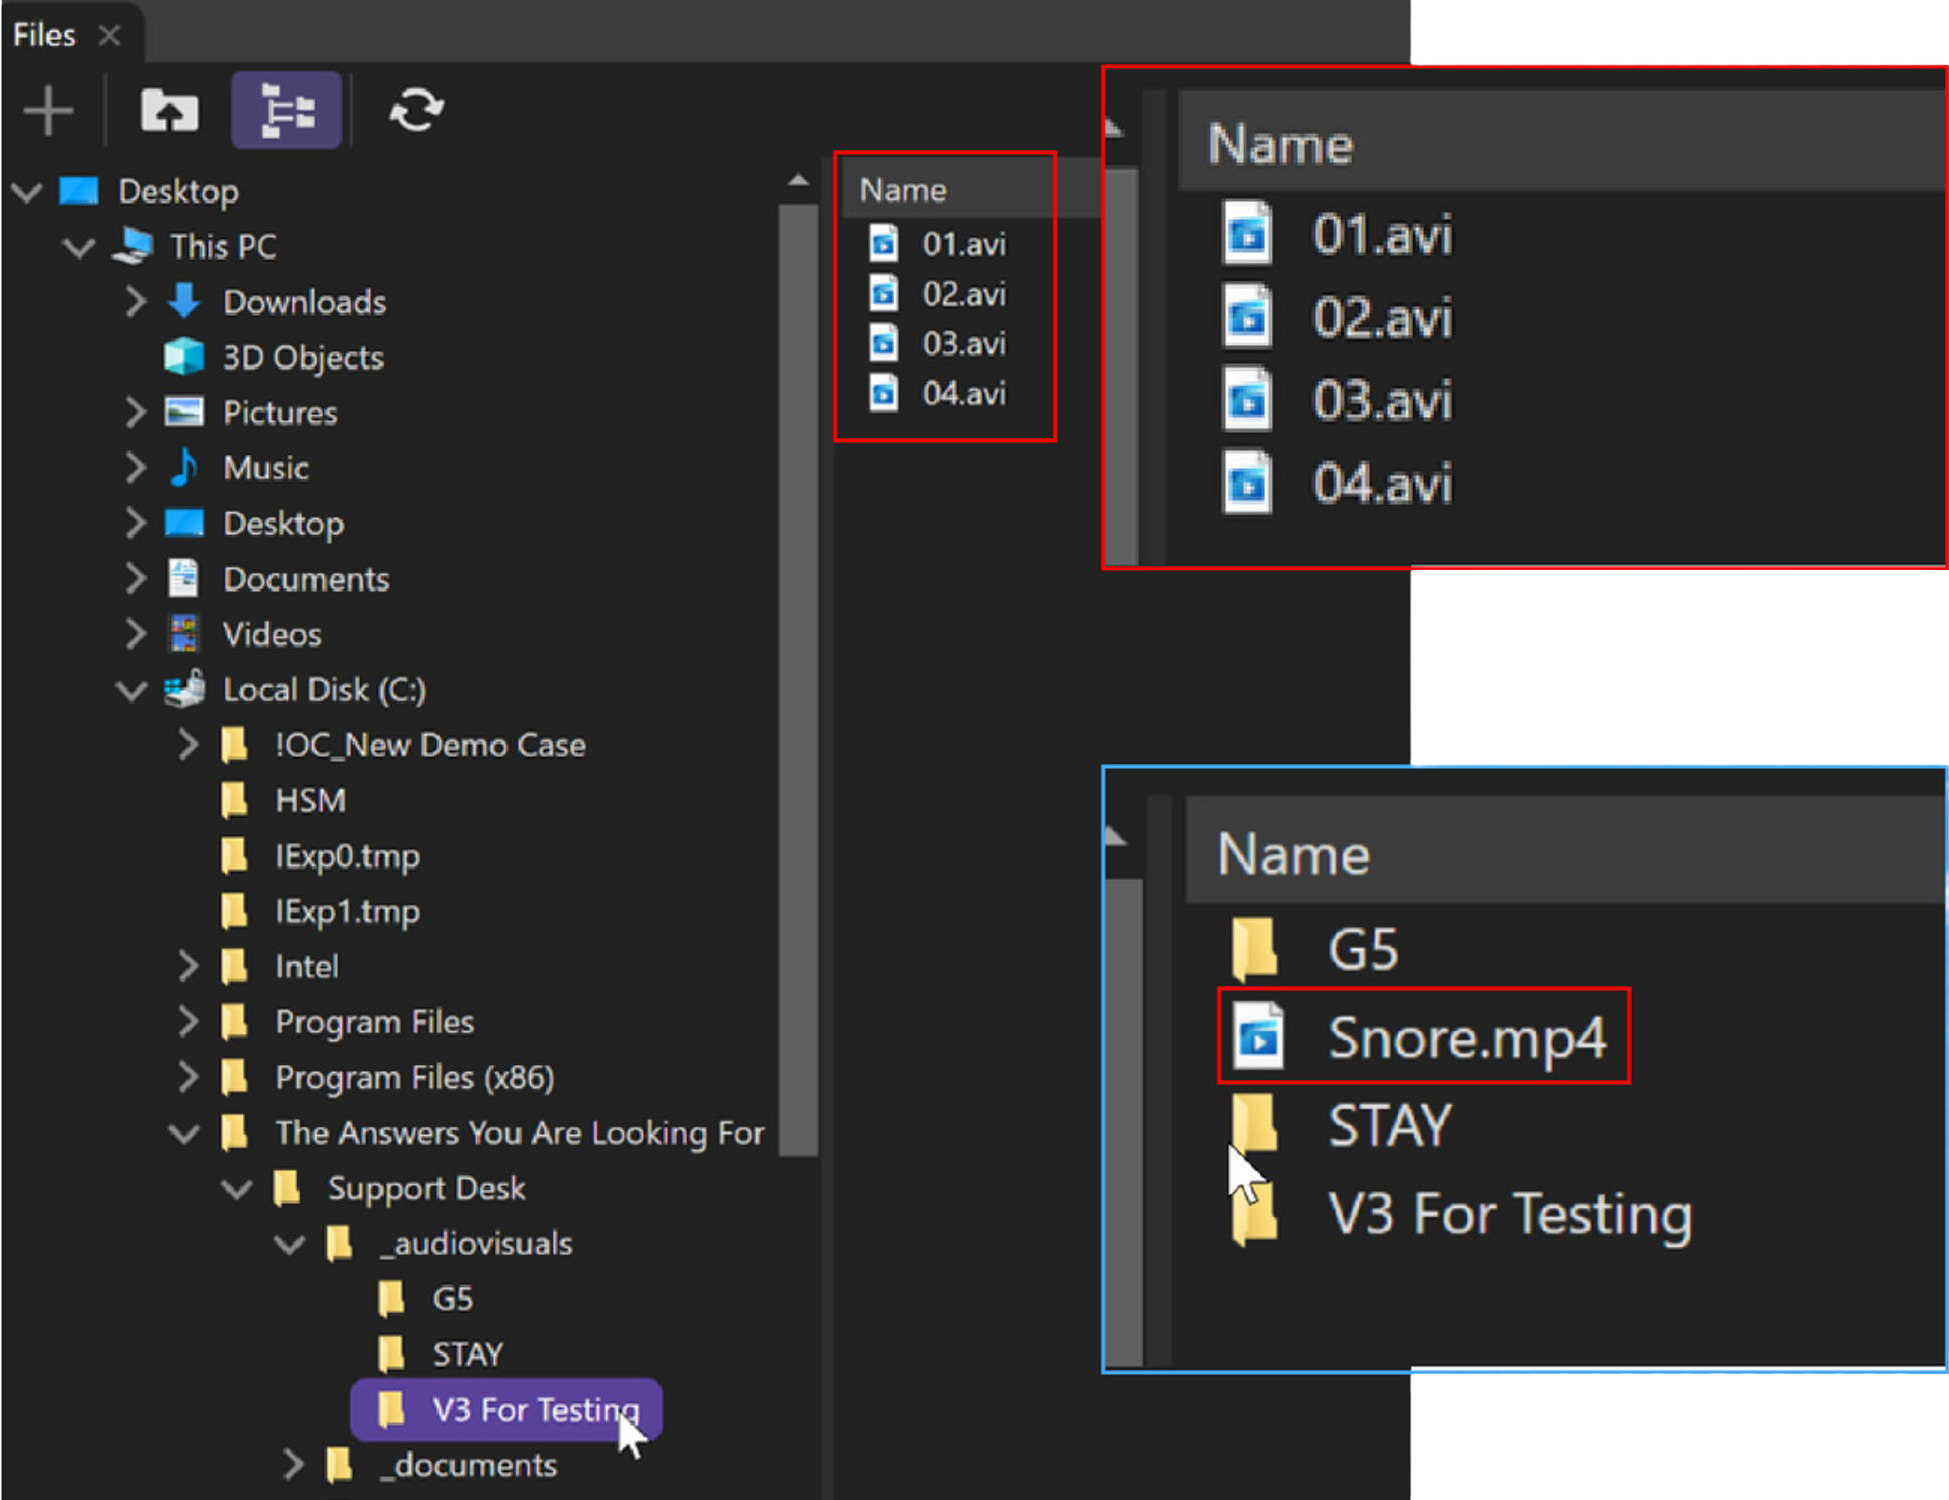The height and width of the screenshot is (1500, 1949).
Task: Click the plus add button in the toolbar
Action: (48, 110)
